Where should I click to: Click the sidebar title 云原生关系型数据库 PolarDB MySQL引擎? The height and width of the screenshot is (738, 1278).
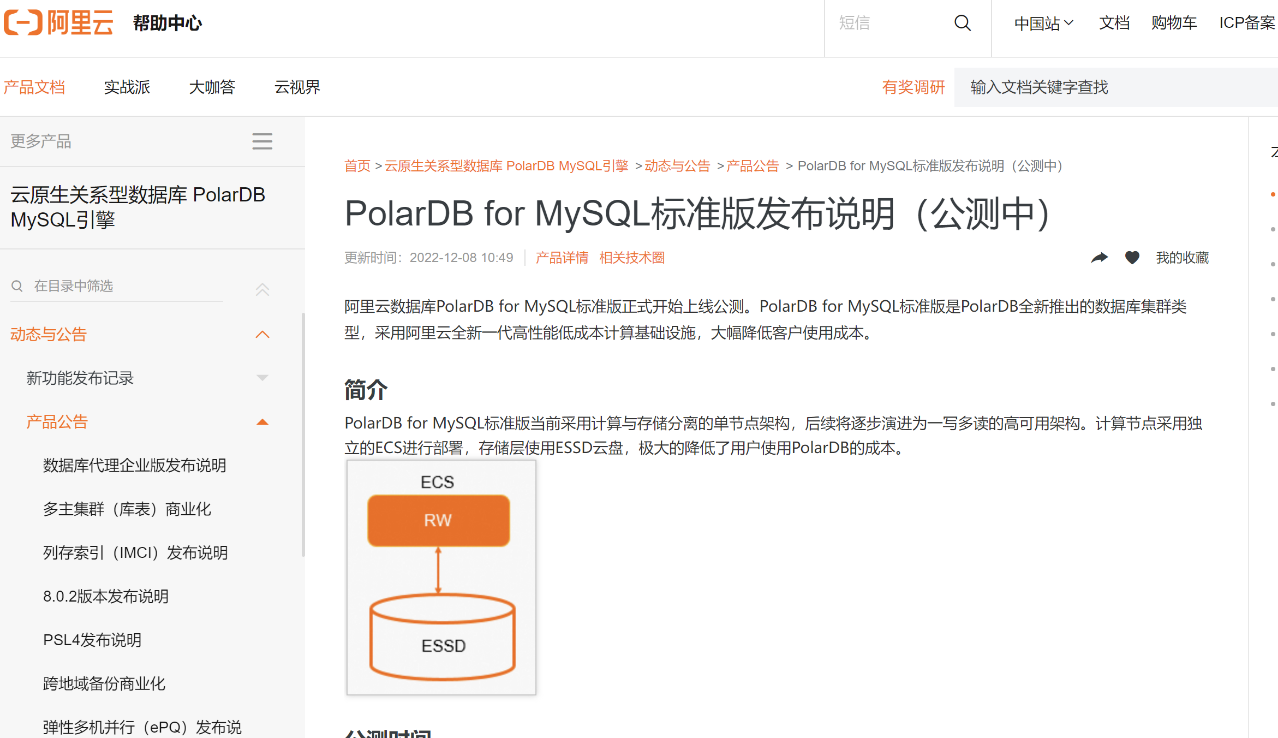tap(138, 207)
